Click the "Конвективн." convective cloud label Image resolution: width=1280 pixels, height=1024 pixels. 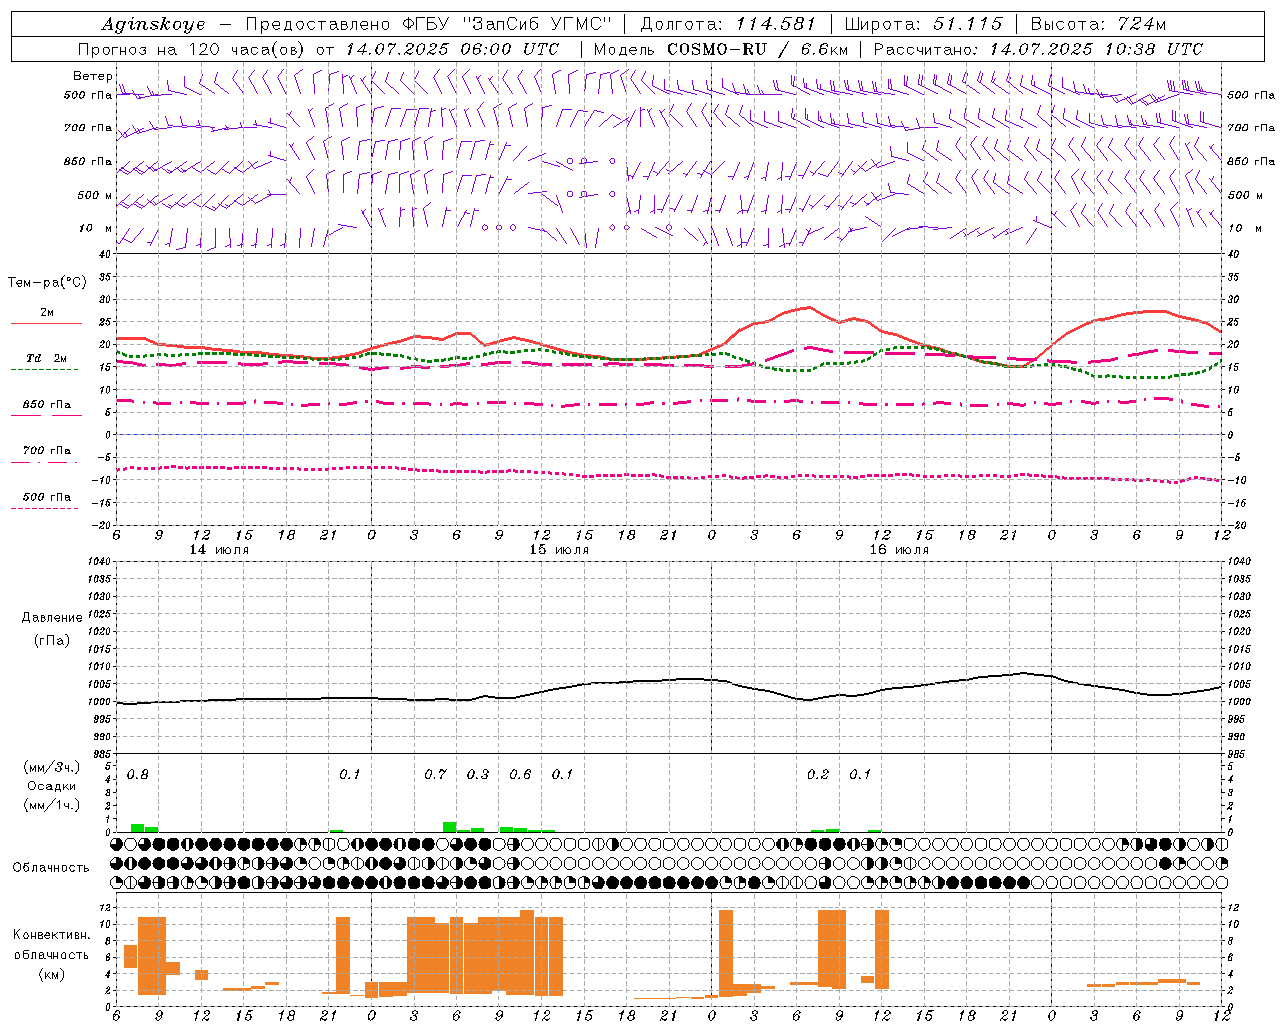(51, 935)
